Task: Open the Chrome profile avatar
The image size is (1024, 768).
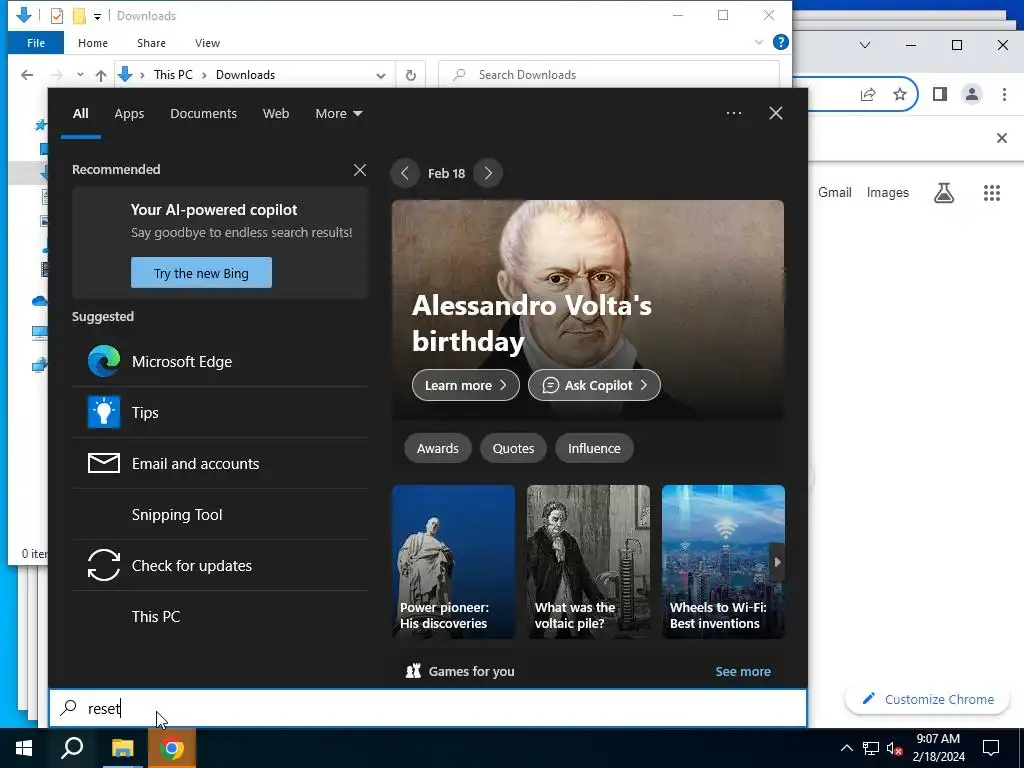Action: [972, 95]
